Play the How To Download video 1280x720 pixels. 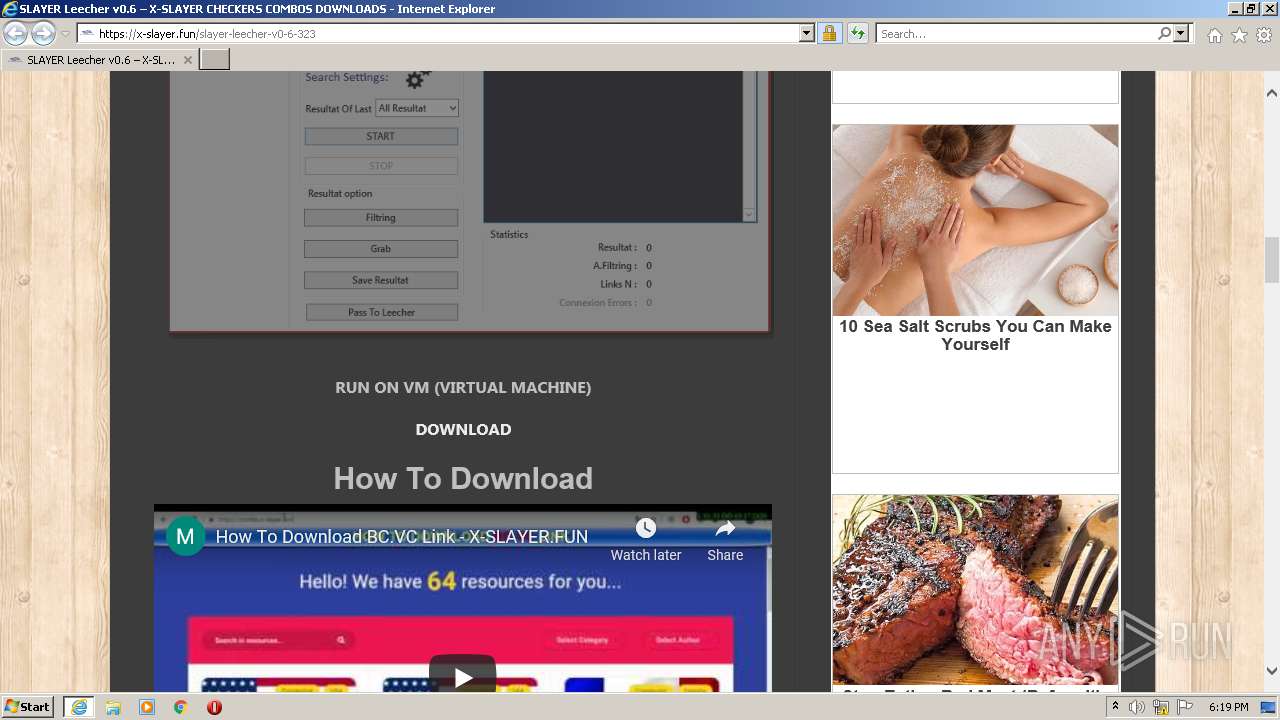pyautogui.click(x=462, y=676)
